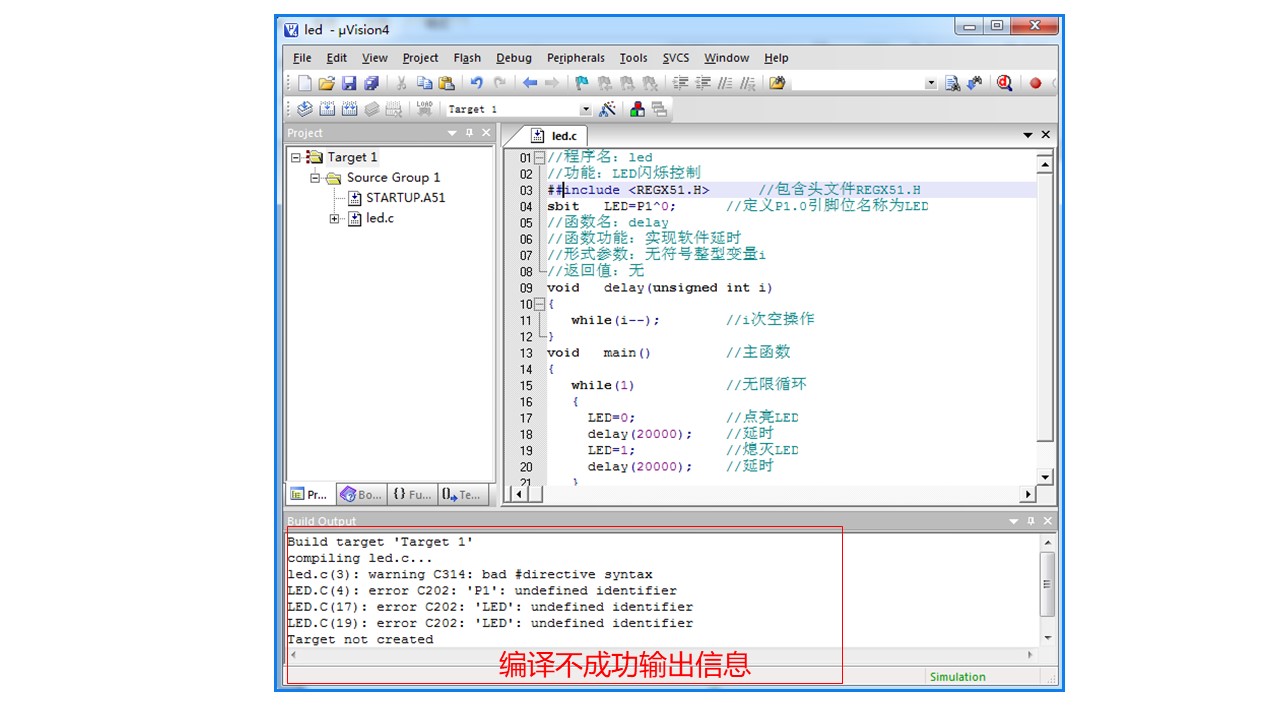
Task: Close the Project panel
Action: [x=486, y=133]
